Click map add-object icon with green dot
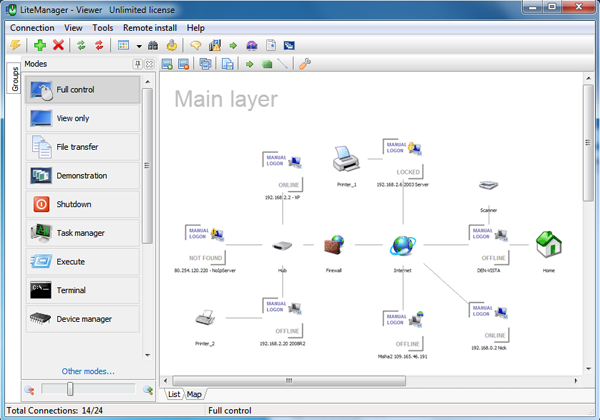This screenshot has width=600, height=420. coord(167,64)
